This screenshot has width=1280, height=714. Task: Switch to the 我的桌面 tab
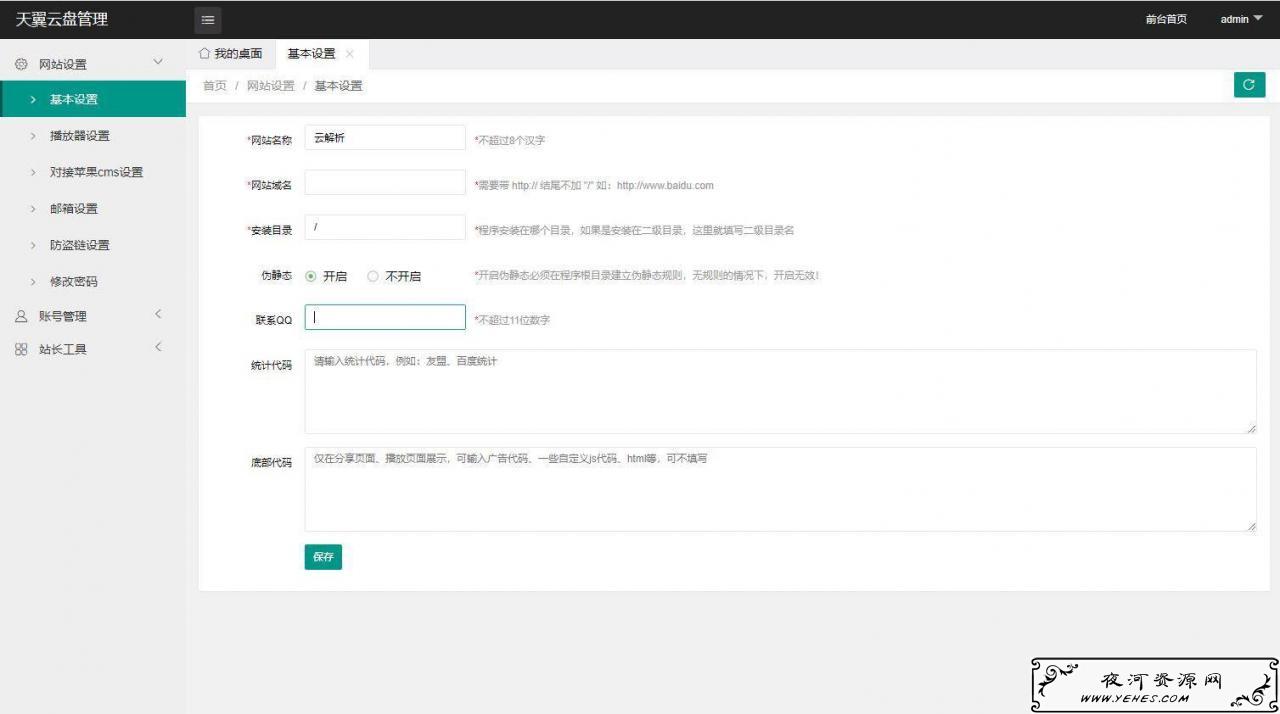[231, 54]
